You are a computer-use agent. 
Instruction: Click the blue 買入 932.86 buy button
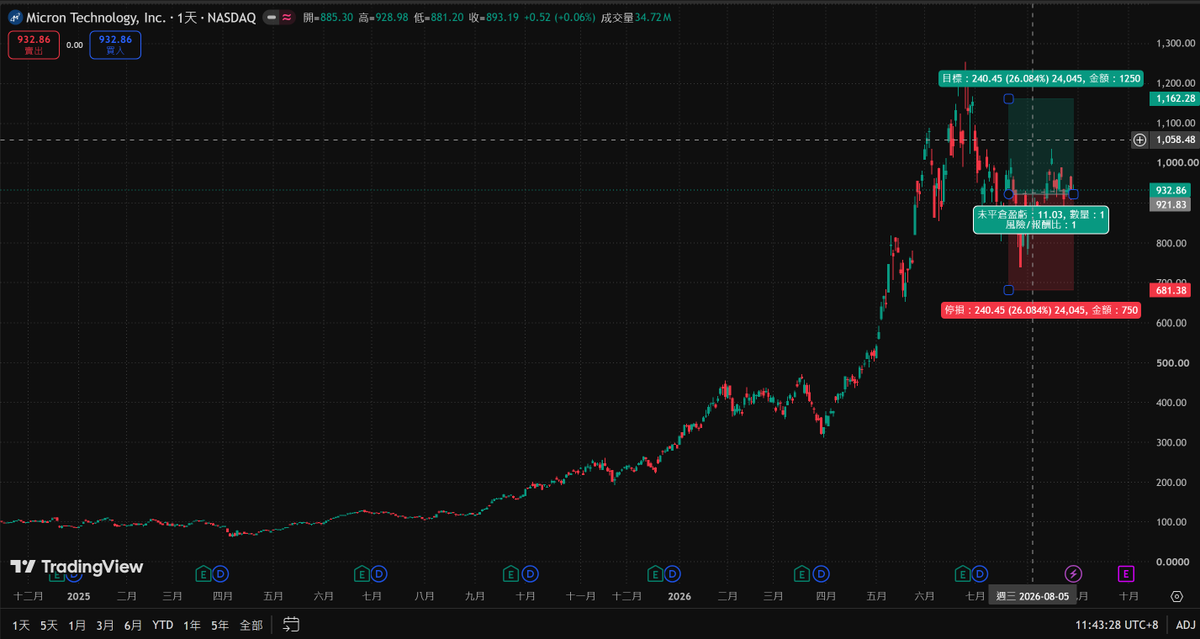click(x=115, y=45)
